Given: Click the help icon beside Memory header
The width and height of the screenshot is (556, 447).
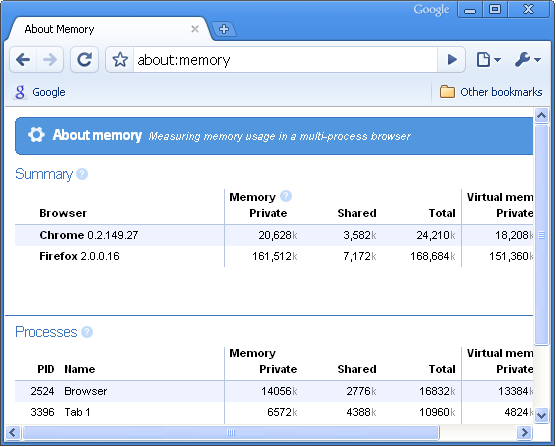Looking at the screenshot, I should tap(286, 196).
